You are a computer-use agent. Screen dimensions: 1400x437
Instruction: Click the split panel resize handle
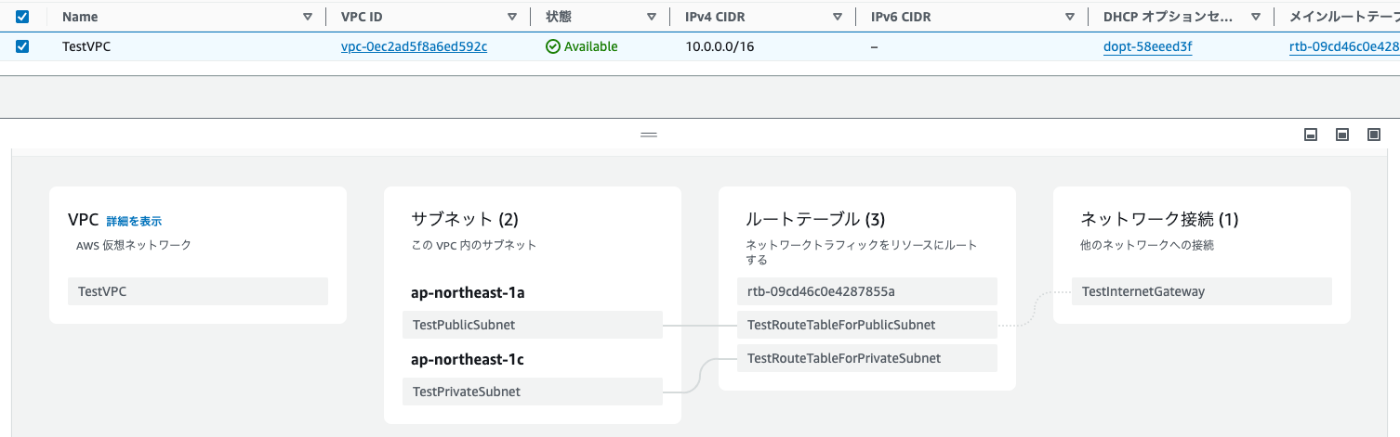tap(649, 134)
